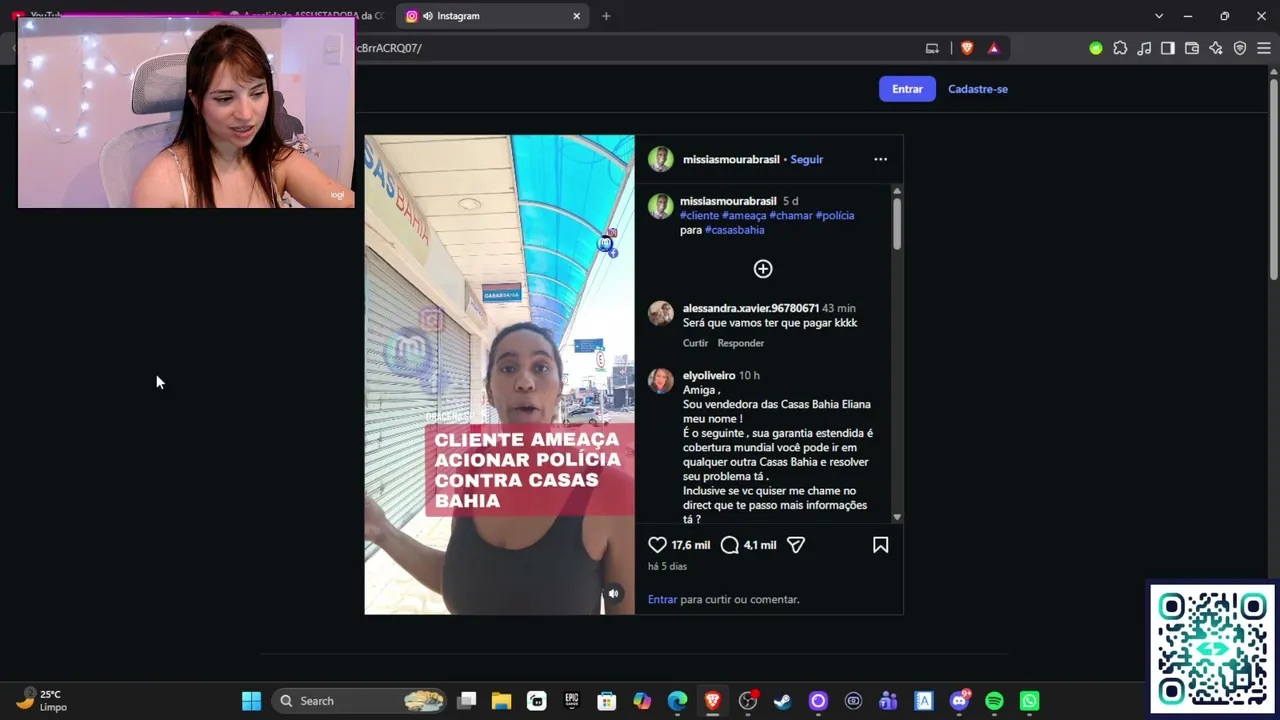The height and width of the screenshot is (720, 1280).
Task: Expand the tab search dropdown arrow
Action: coord(1159,16)
